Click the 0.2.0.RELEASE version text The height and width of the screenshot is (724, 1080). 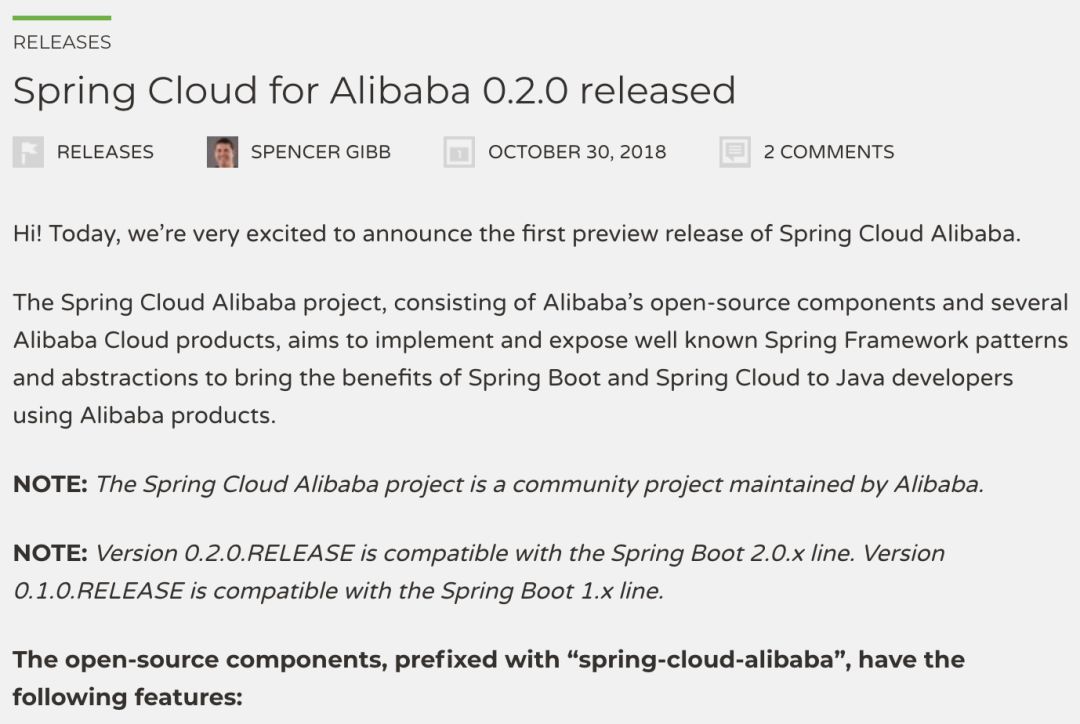click(x=268, y=553)
